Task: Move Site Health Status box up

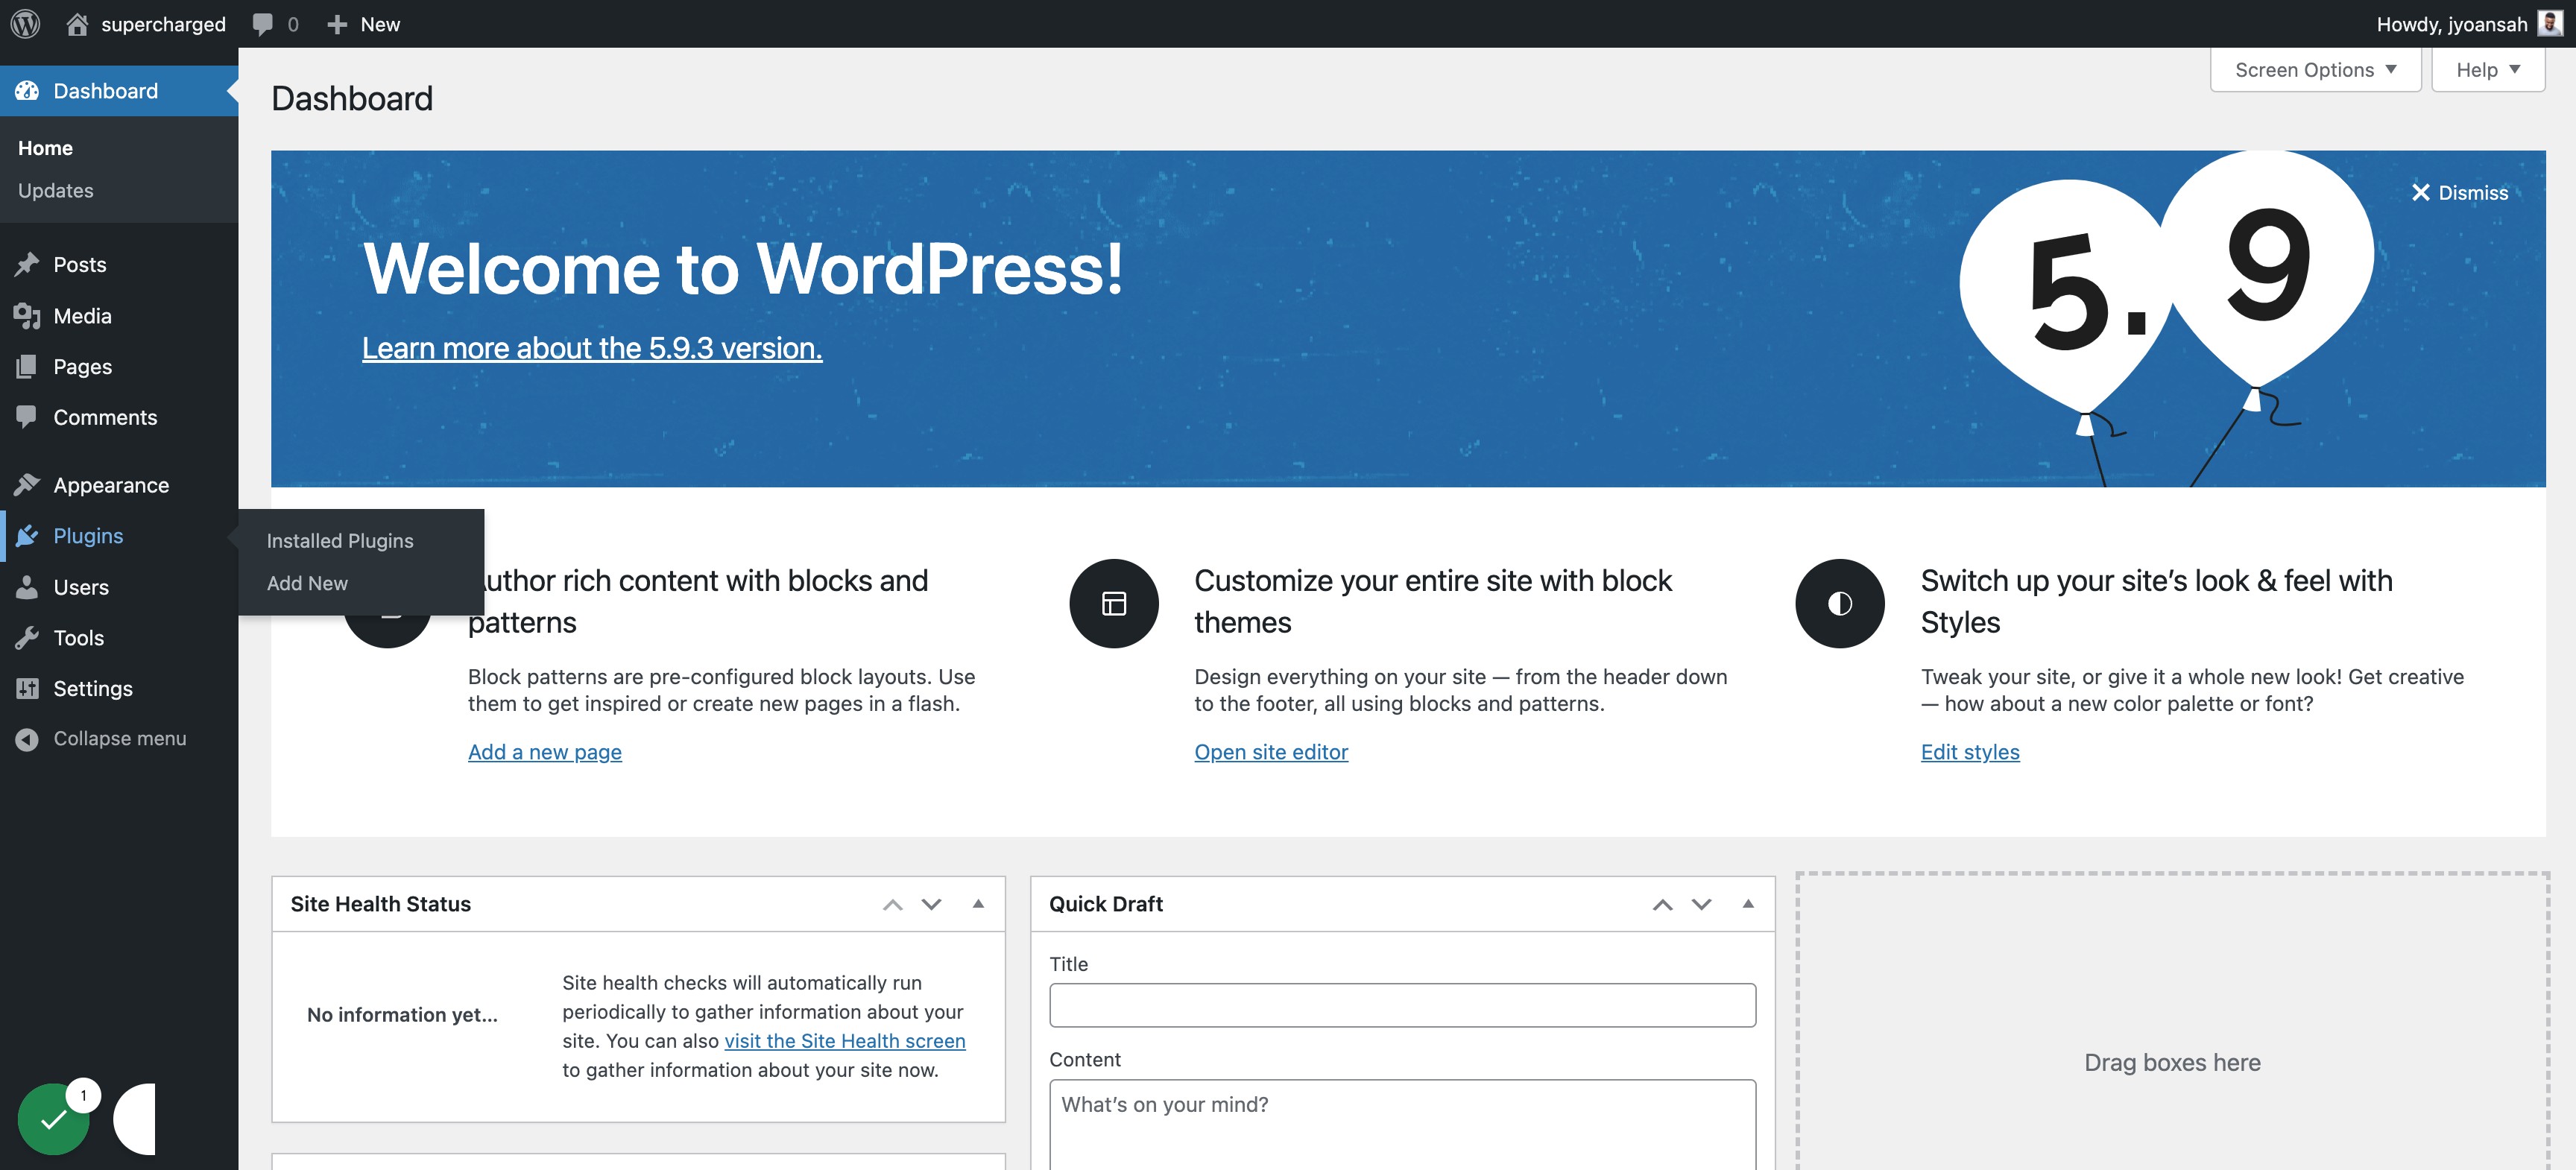Action: (893, 905)
